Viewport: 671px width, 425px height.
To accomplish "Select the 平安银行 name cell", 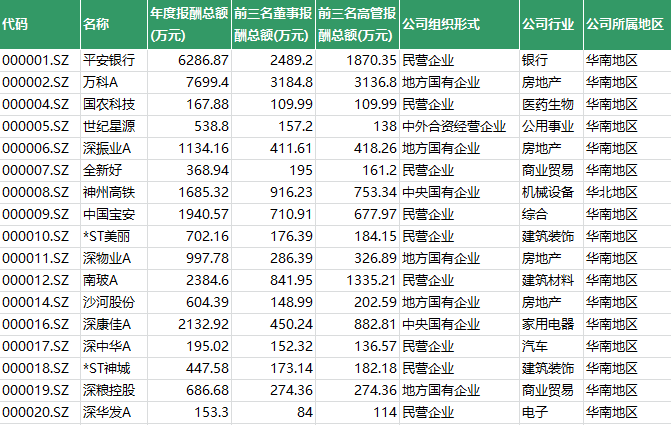I will click(109, 60).
